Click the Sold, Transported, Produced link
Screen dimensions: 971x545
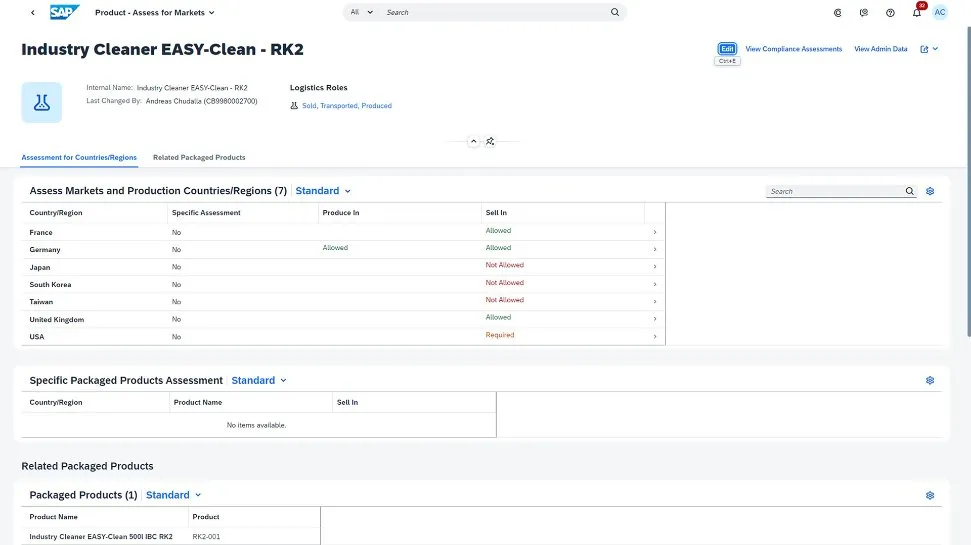(347, 106)
